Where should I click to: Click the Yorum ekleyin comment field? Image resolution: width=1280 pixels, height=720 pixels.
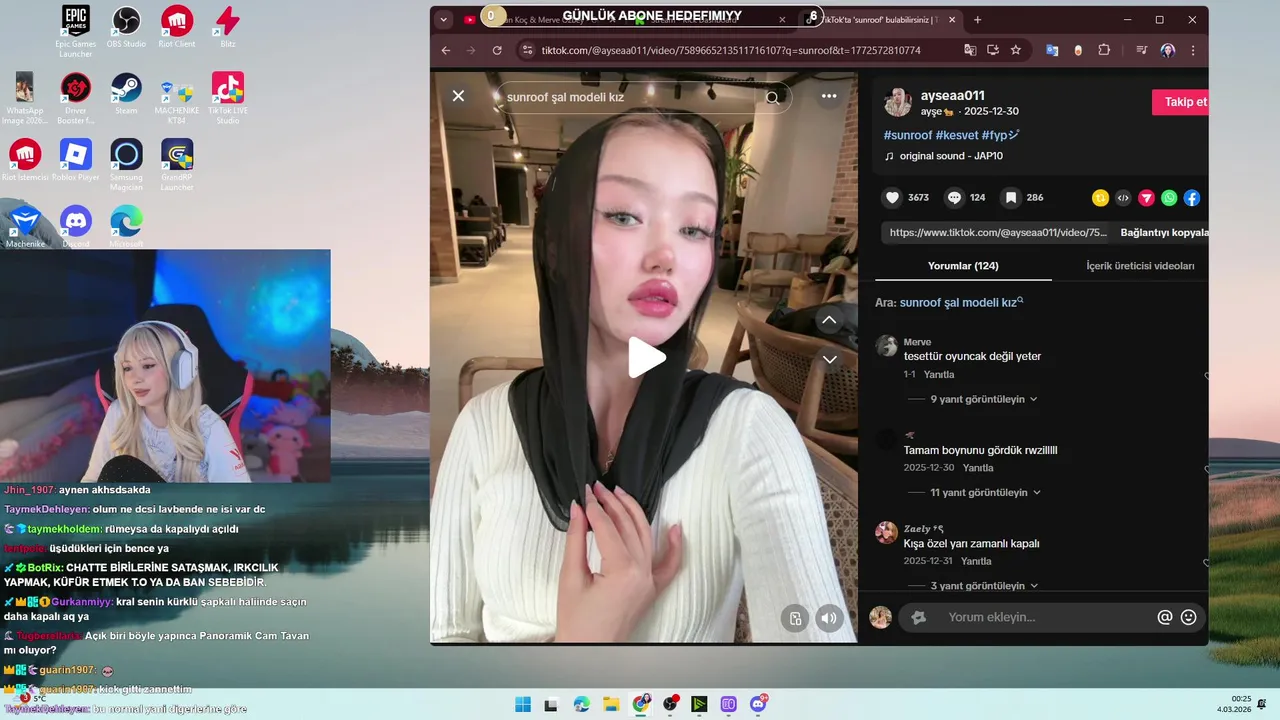click(1025, 617)
